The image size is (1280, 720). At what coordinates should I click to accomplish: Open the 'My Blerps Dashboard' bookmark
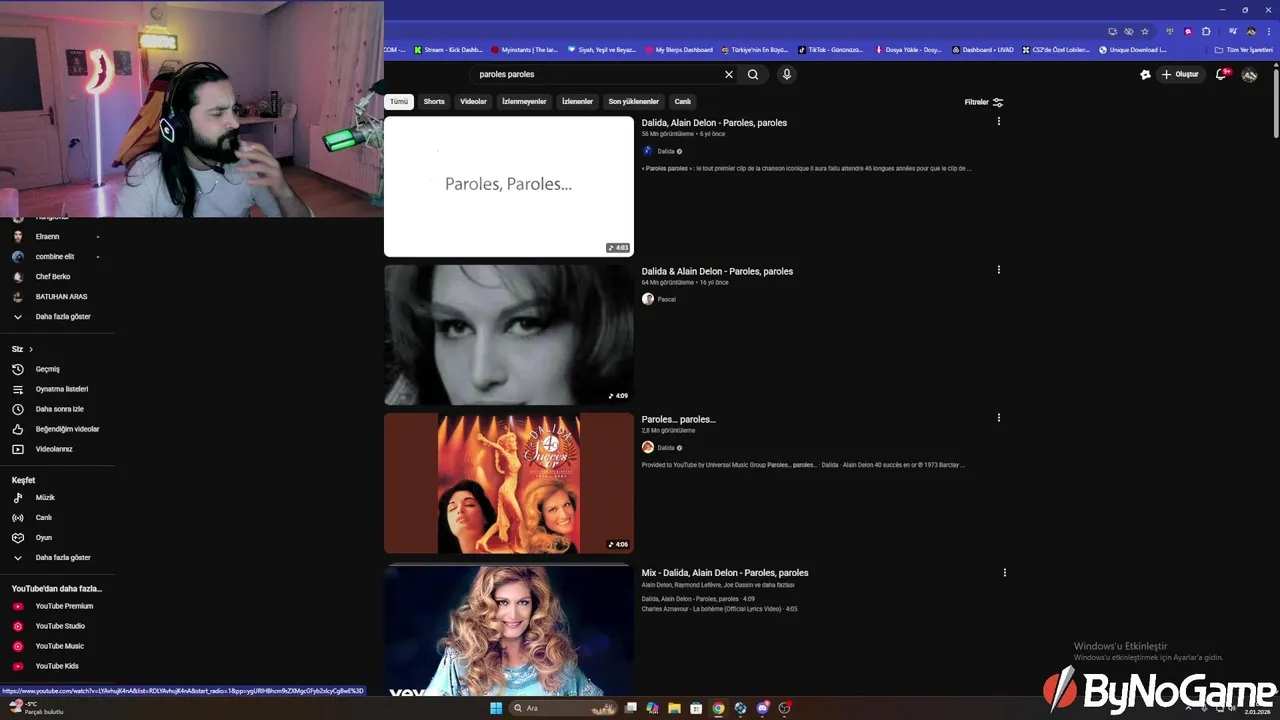[679, 50]
